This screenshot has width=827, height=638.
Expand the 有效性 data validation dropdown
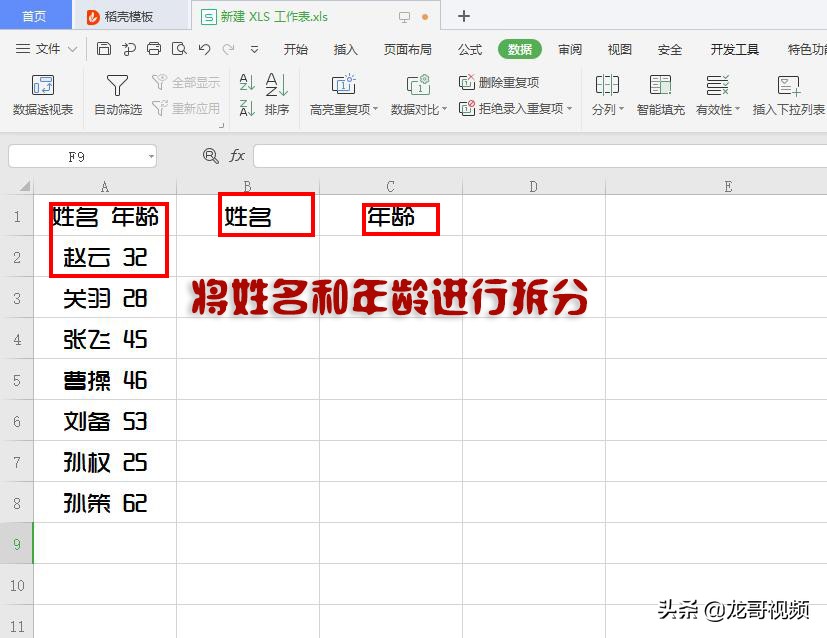739,110
